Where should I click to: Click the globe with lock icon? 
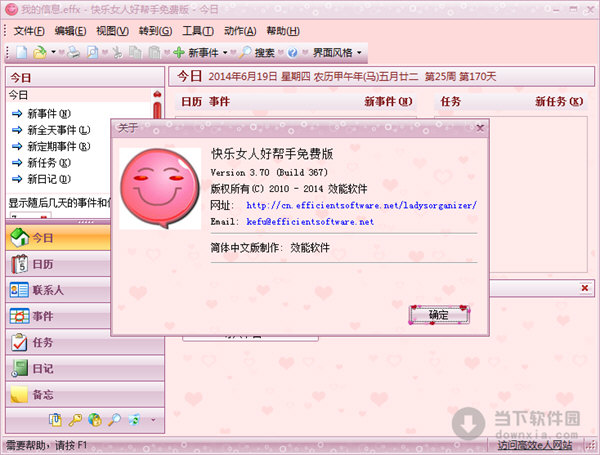tap(95, 420)
